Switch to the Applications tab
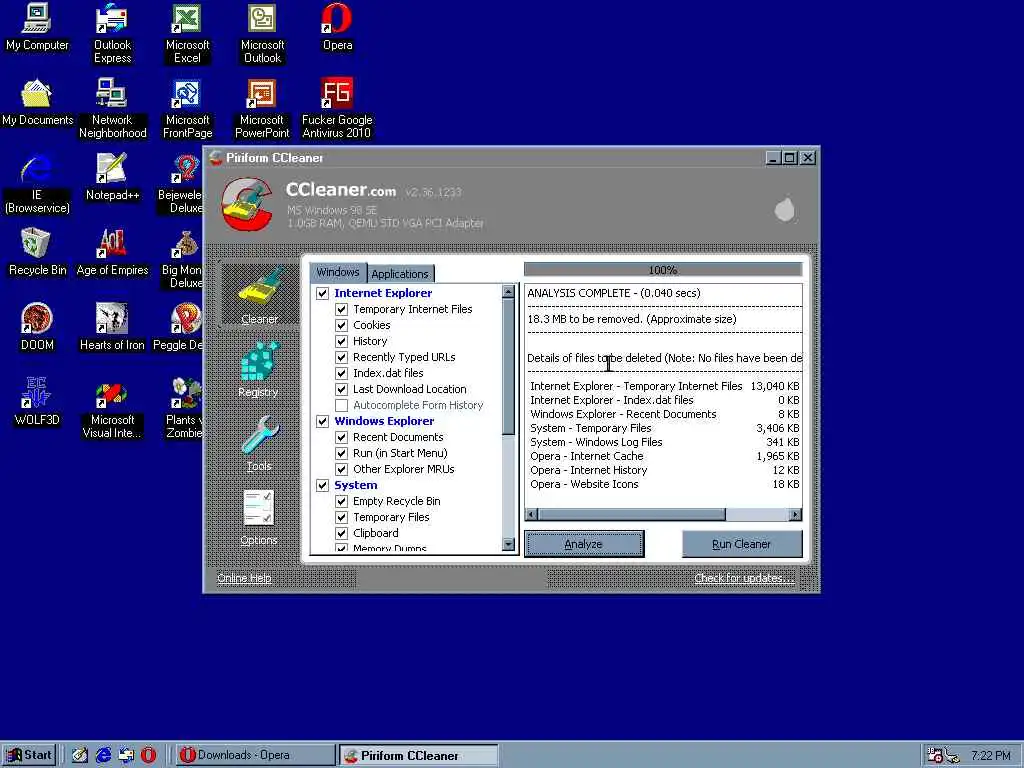 [400, 274]
